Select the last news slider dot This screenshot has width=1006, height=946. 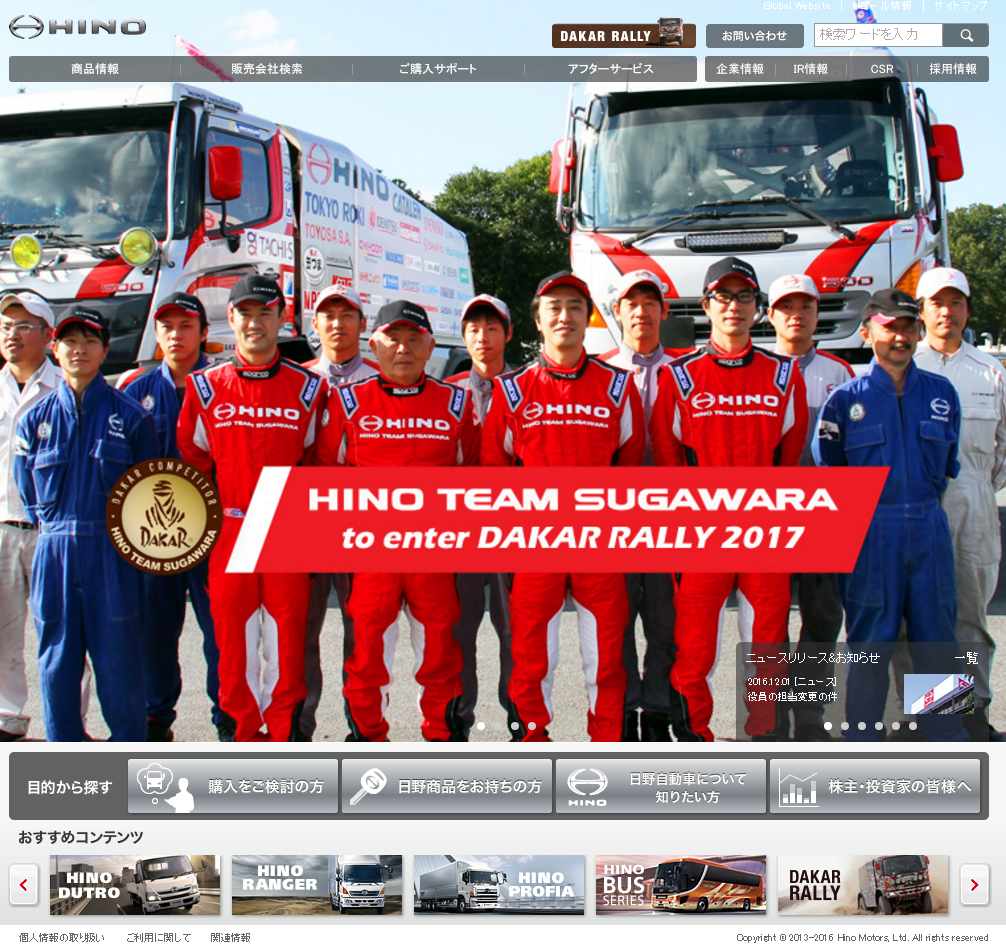tap(913, 726)
